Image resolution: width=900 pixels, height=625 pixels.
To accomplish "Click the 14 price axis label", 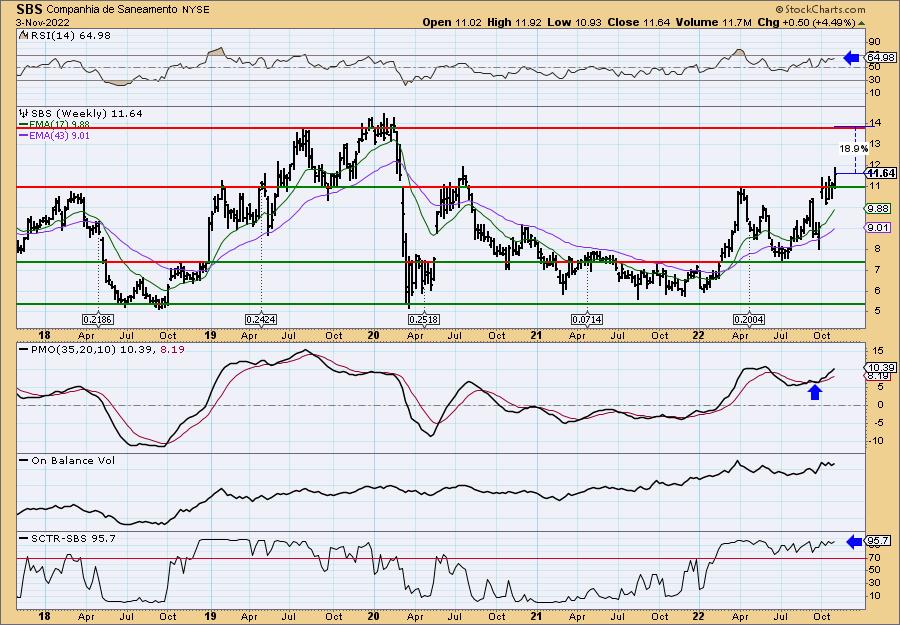I will pyautogui.click(x=875, y=123).
